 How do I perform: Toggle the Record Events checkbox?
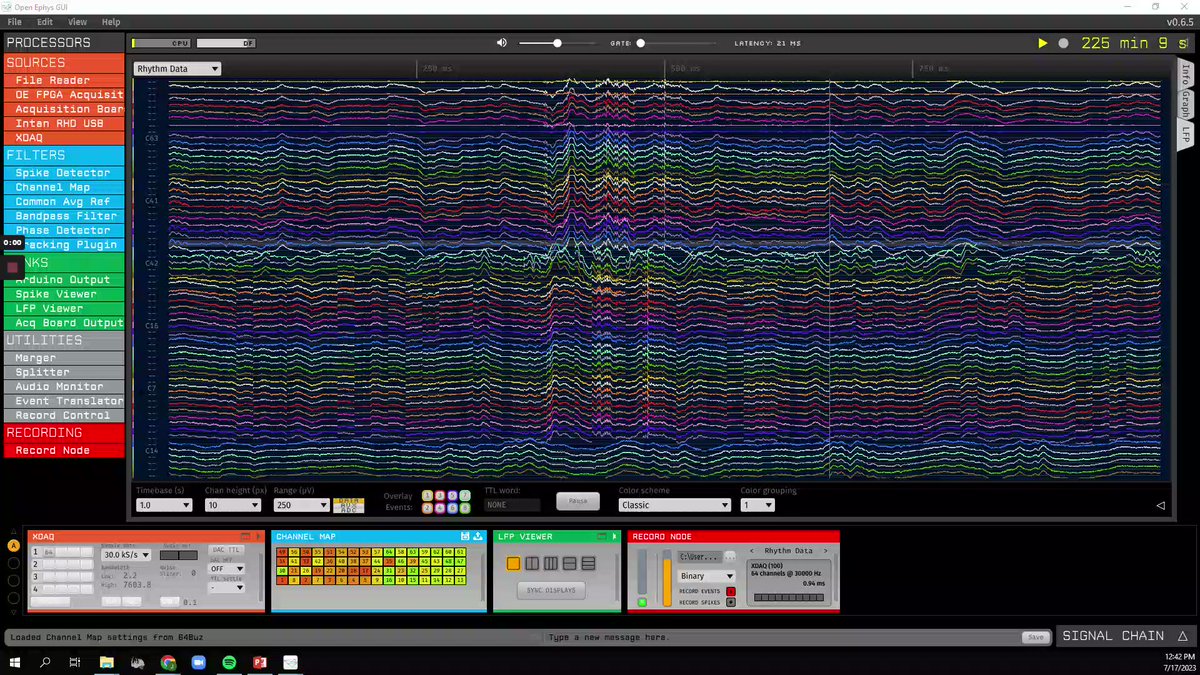pyautogui.click(x=731, y=591)
